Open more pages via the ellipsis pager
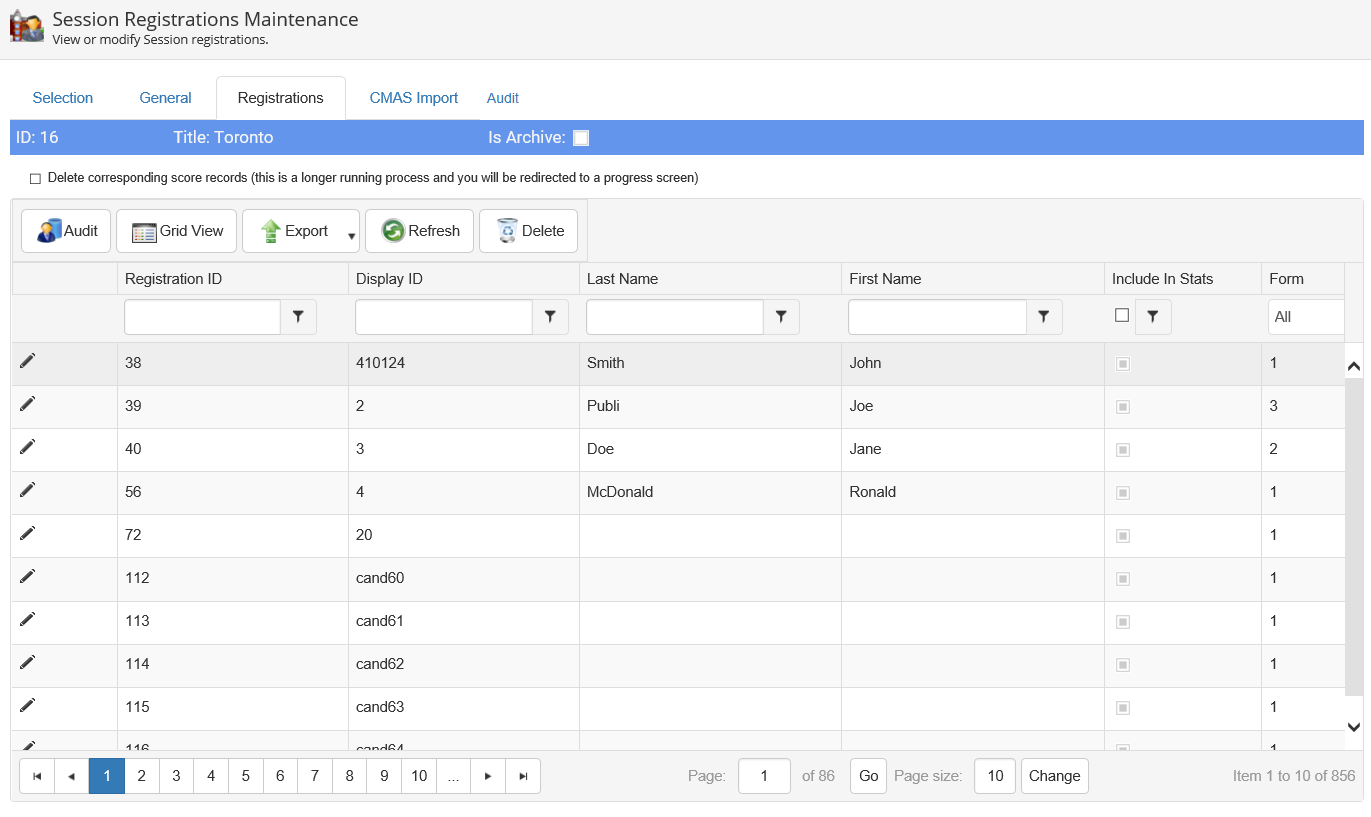 (453, 776)
